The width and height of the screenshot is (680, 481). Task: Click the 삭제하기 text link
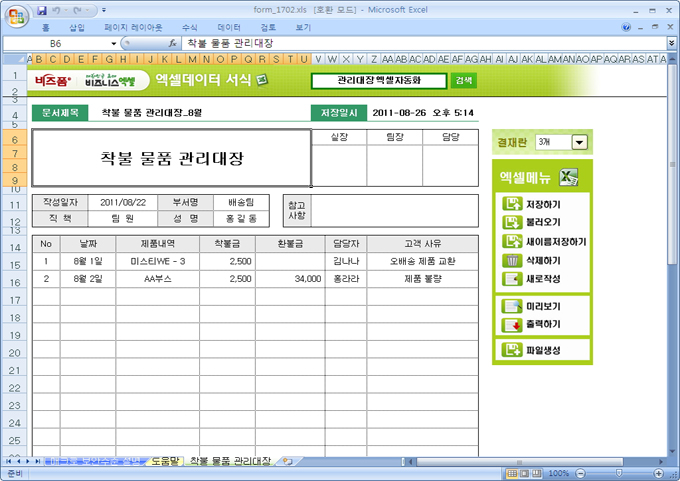click(543, 261)
